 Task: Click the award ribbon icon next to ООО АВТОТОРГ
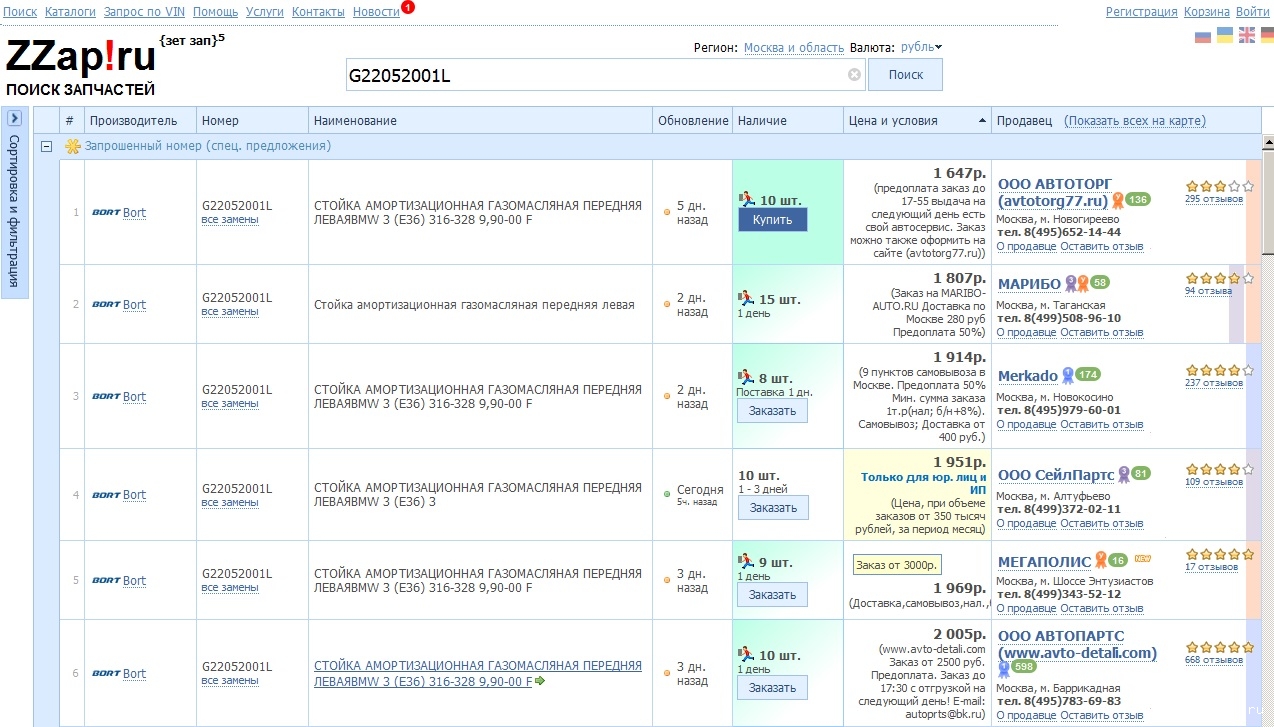point(1118,200)
